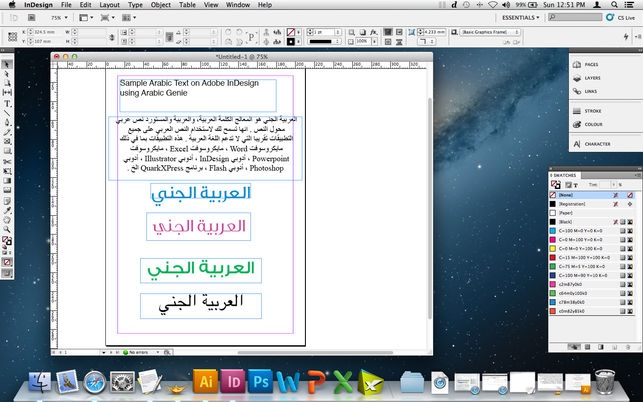This screenshot has width=643, height=402.
Task: Select the Note tool
Action: [7, 201]
